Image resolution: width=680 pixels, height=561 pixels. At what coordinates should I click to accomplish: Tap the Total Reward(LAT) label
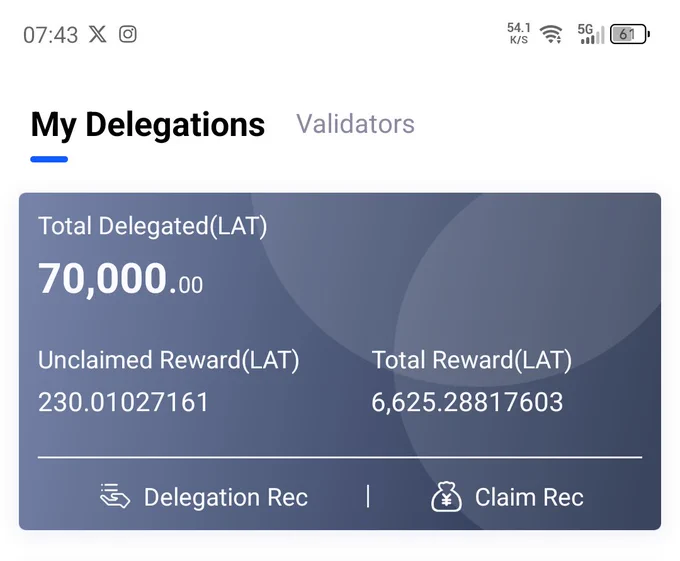click(472, 360)
